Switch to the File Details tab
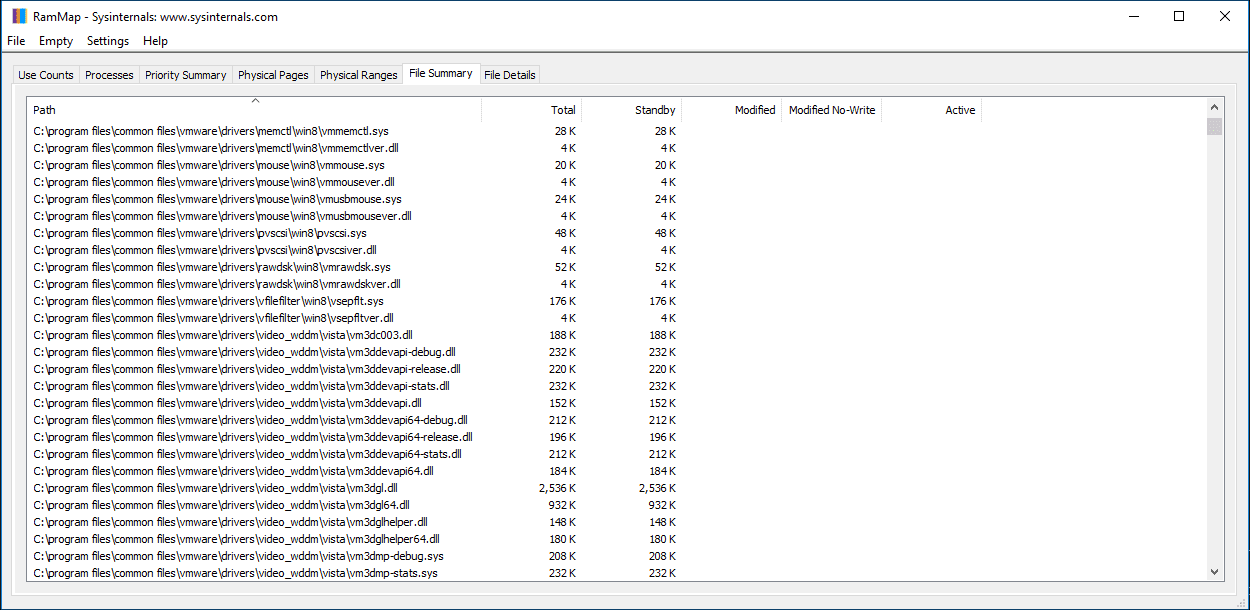 (x=510, y=74)
